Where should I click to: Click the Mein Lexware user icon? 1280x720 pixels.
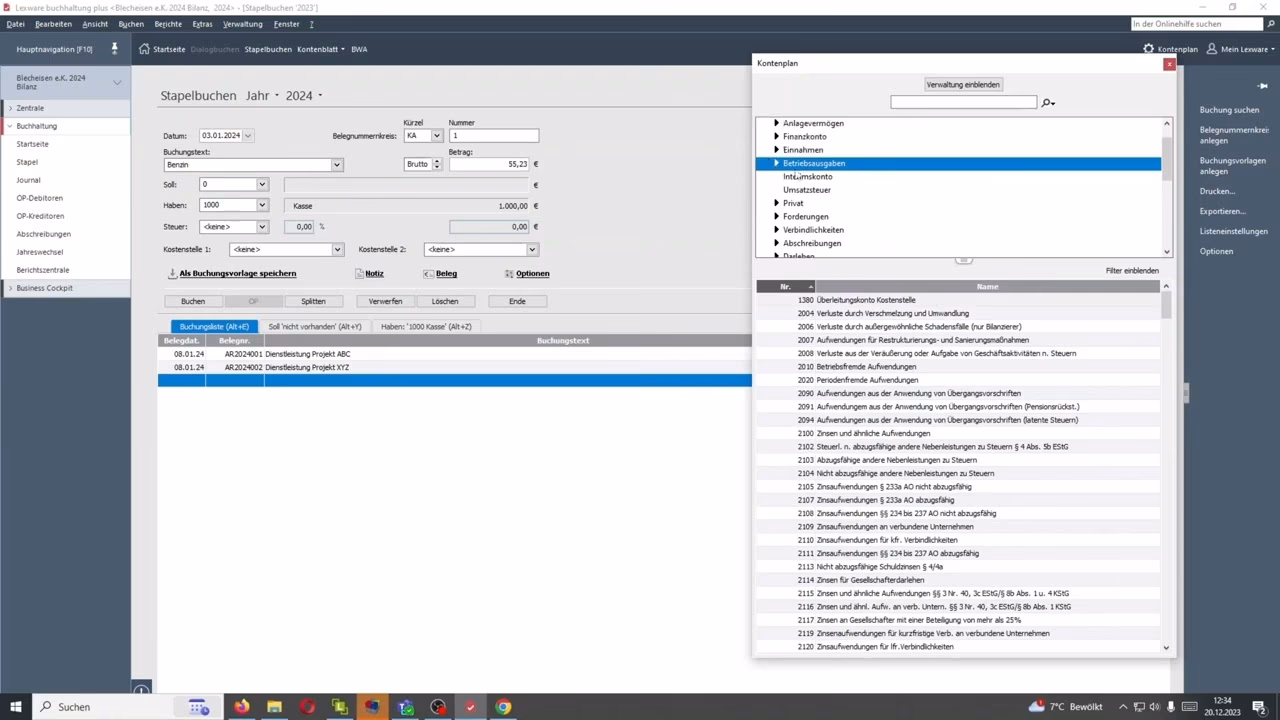(1210, 48)
